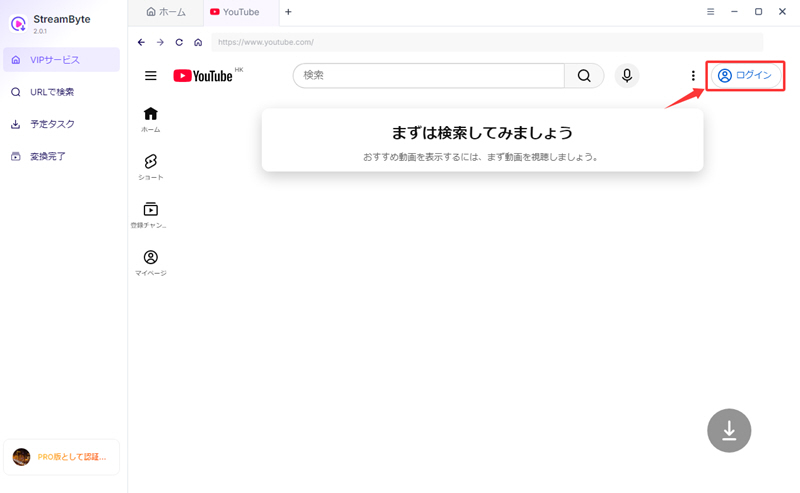Screen dimensions: 800x493
Task: Open ショート in YouTube mini guide
Action: tap(151, 167)
